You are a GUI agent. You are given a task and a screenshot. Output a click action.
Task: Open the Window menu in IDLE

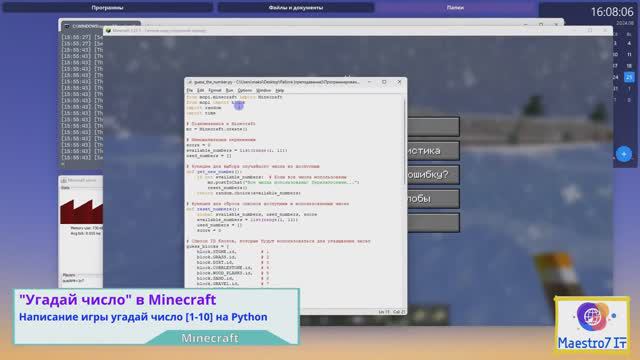pyautogui.click(x=263, y=90)
